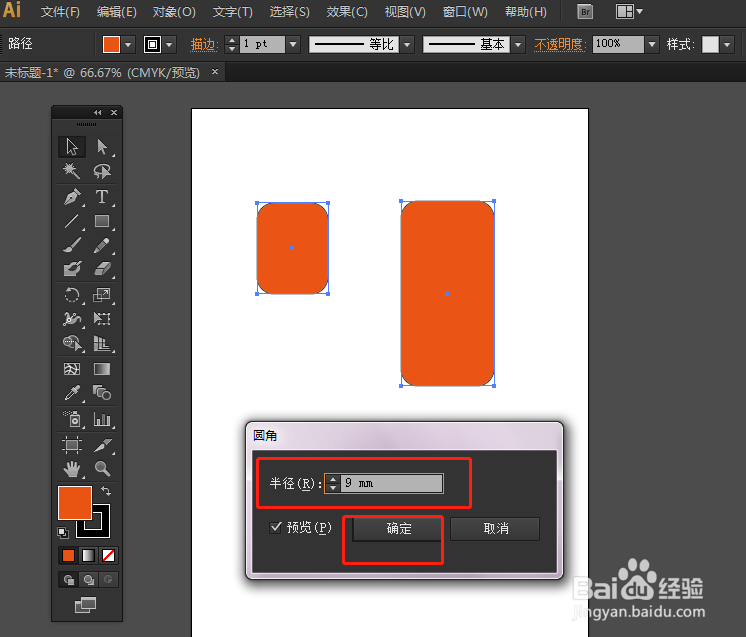746x637 pixels.
Task: Click 确定 in the 圆角 dialog
Action: click(399, 529)
